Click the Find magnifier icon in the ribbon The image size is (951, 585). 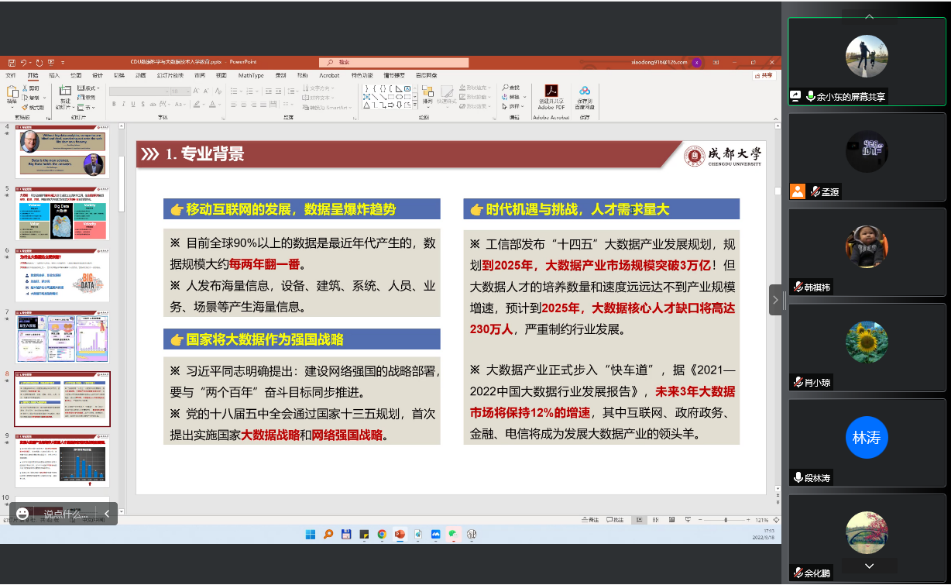point(504,86)
